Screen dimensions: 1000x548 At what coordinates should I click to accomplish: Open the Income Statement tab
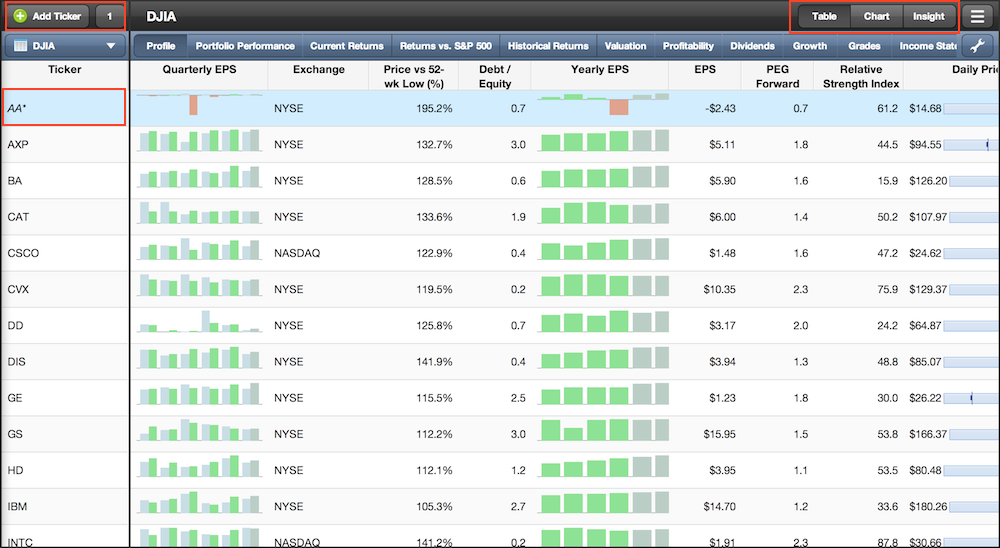pyautogui.click(x=927, y=46)
